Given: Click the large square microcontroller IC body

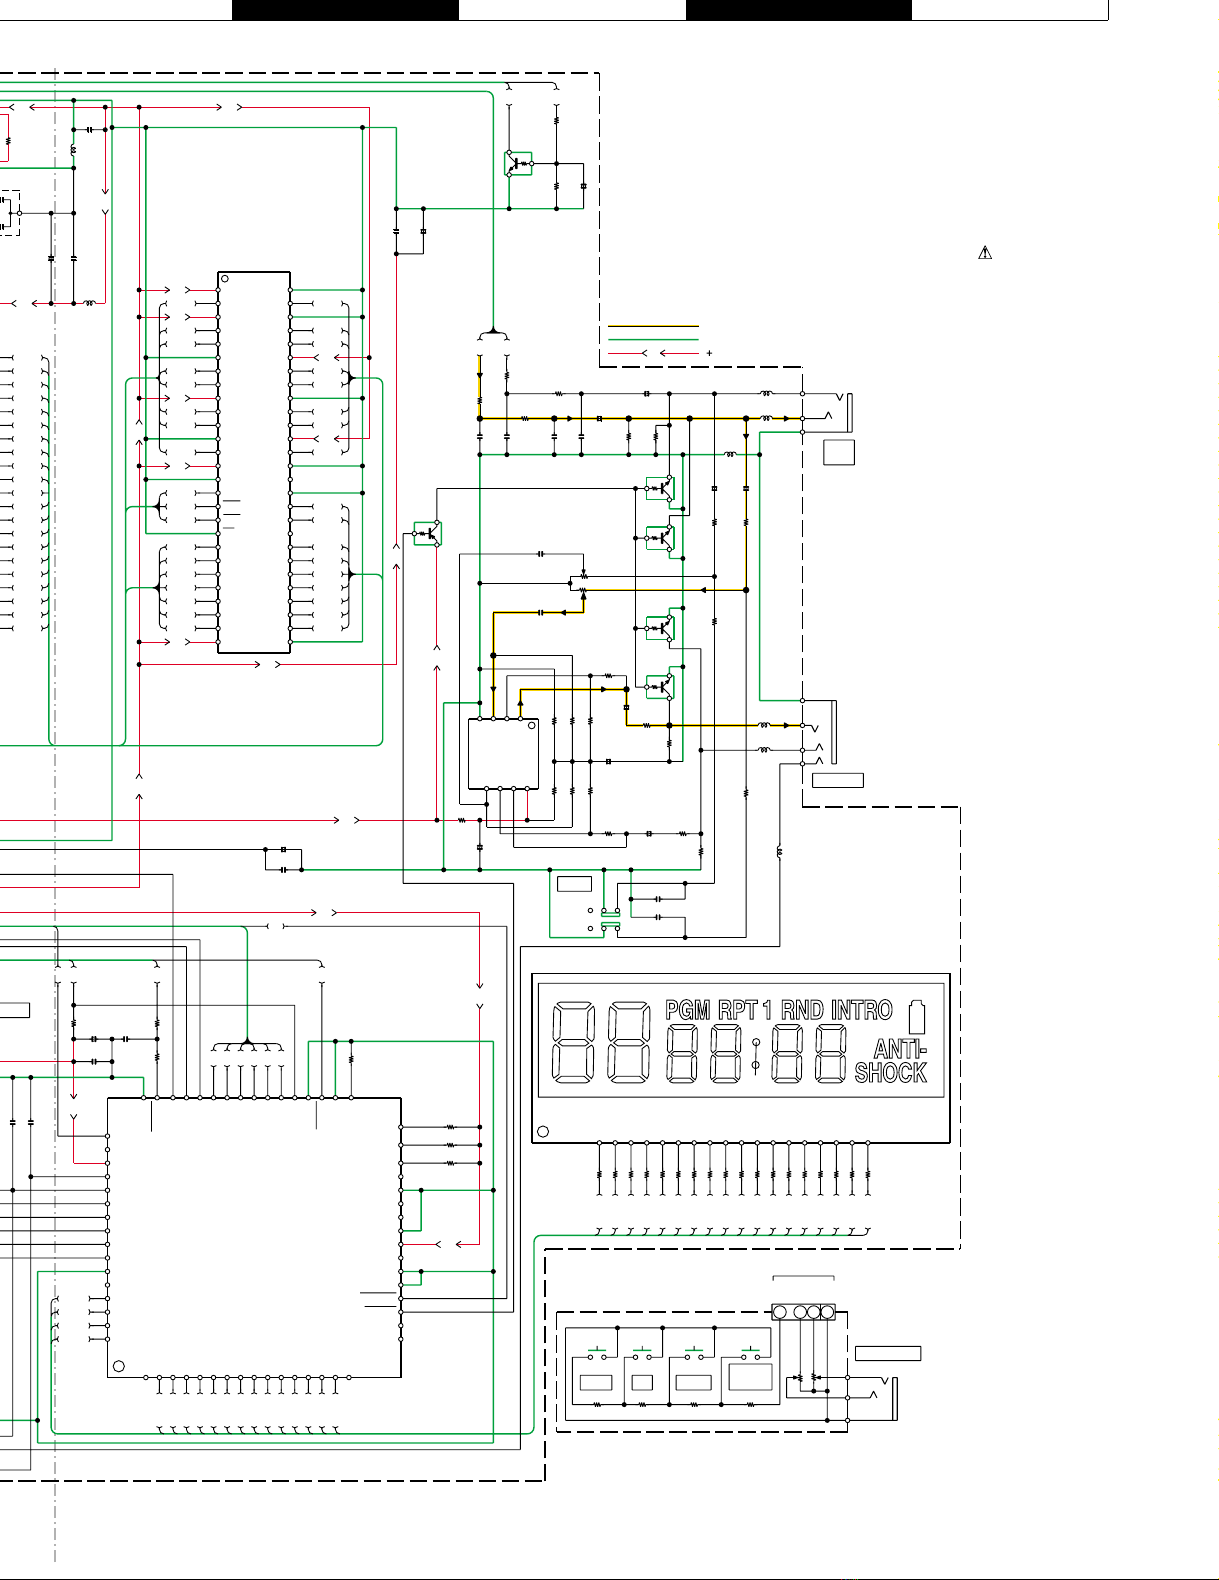Looking at the screenshot, I should click(254, 1237).
